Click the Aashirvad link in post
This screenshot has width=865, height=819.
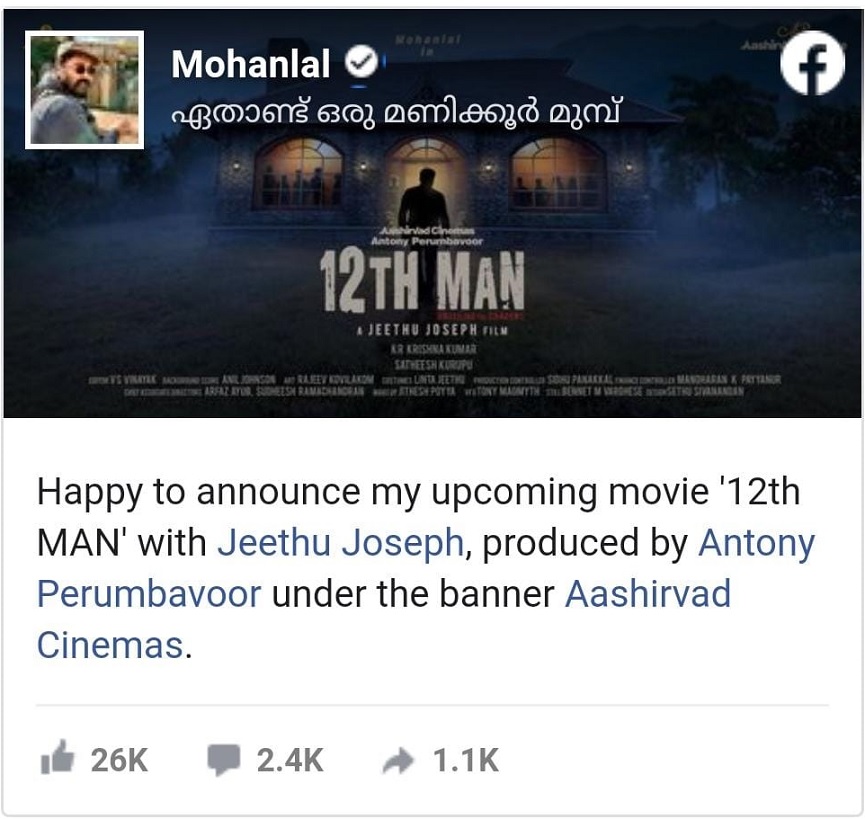pyautogui.click(x=648, y=594)
